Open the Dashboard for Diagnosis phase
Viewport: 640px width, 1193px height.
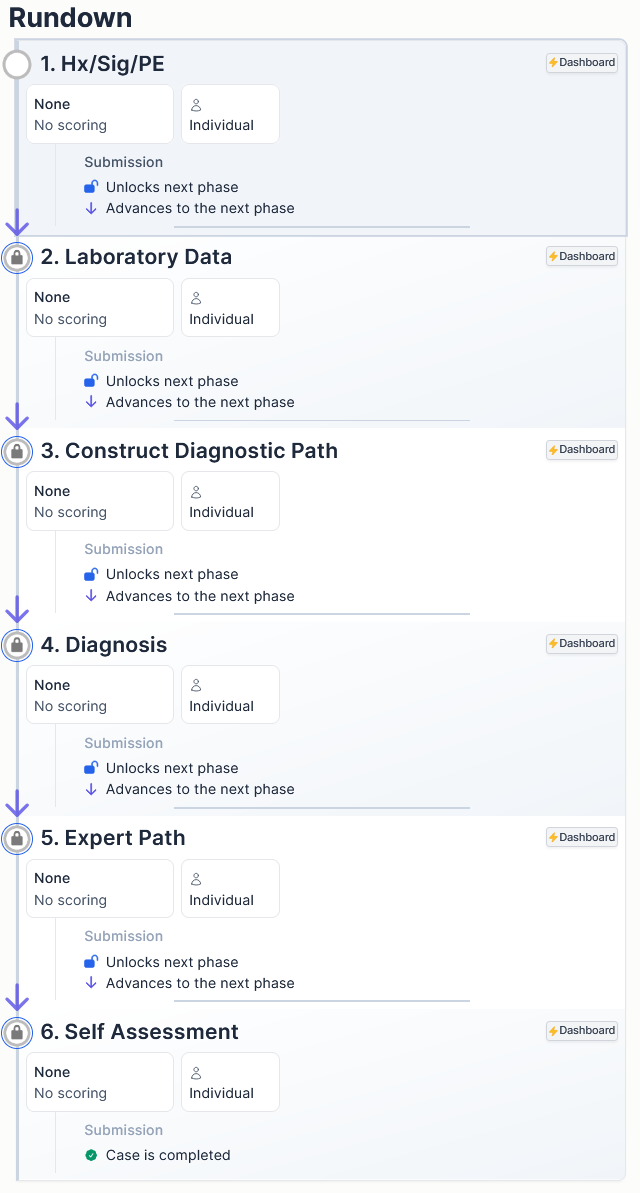(x=582, y=643)
